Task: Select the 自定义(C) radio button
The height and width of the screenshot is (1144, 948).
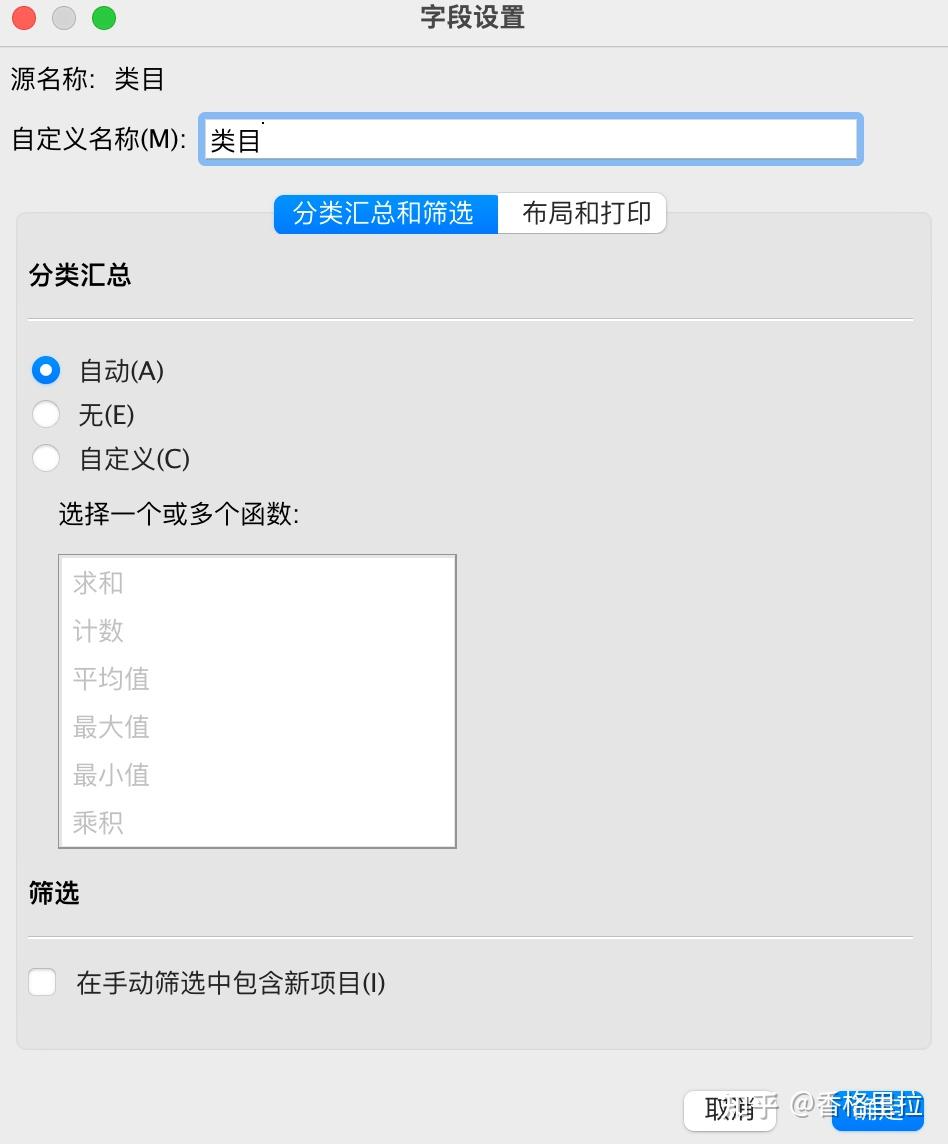Action: pos(46,458)
